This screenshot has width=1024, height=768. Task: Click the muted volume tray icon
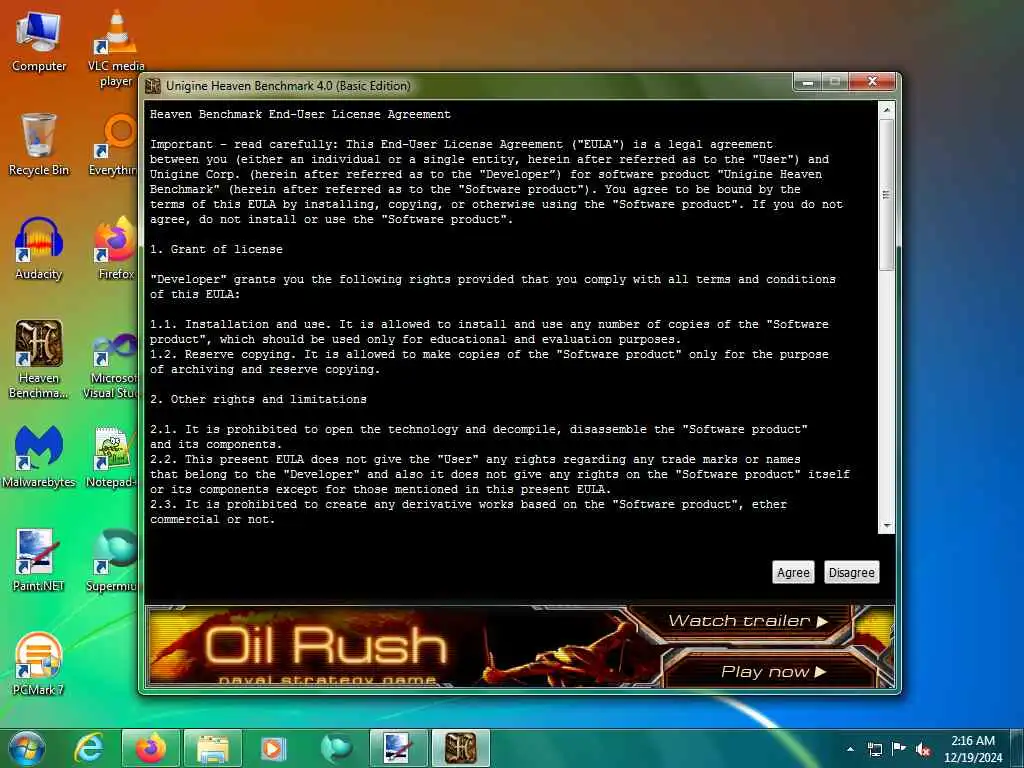coord(923,749)
